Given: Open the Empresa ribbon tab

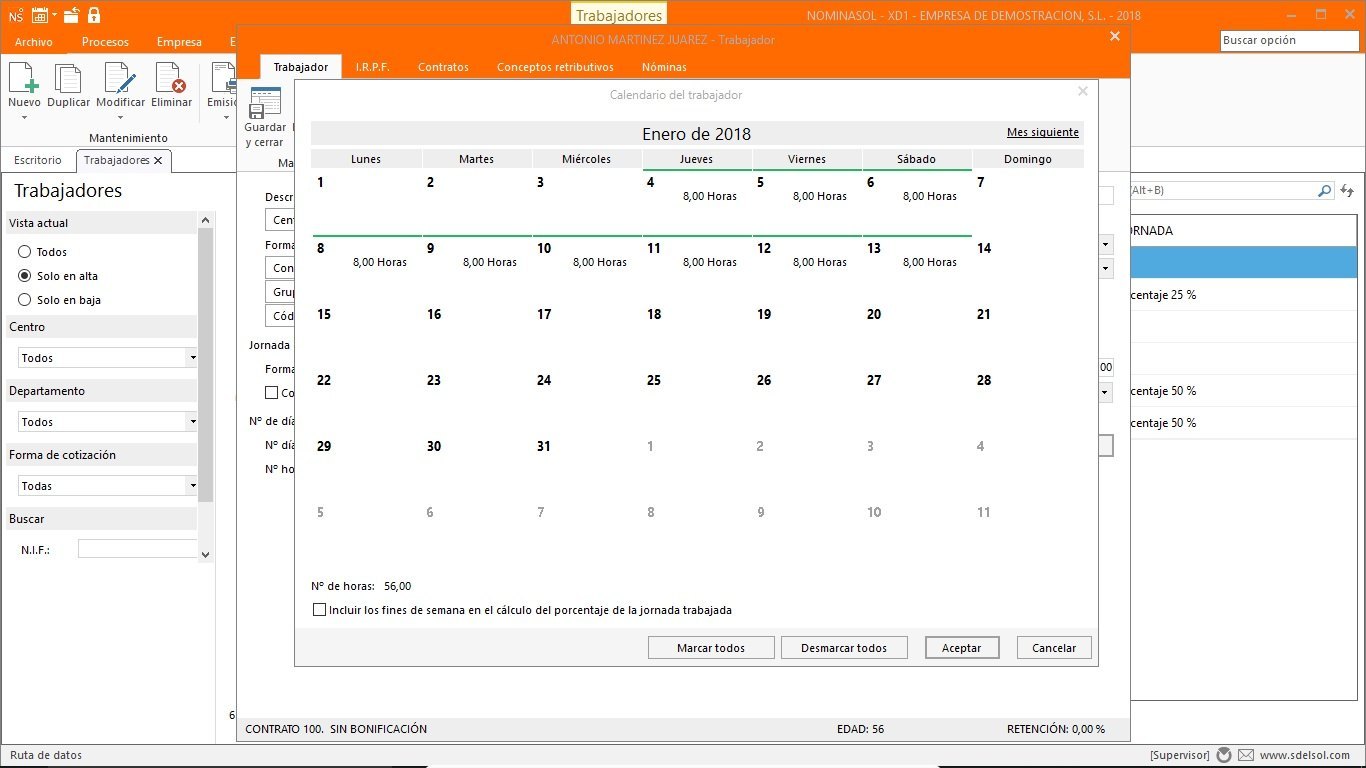Looking at the screenshot, I should coord(179,42).
